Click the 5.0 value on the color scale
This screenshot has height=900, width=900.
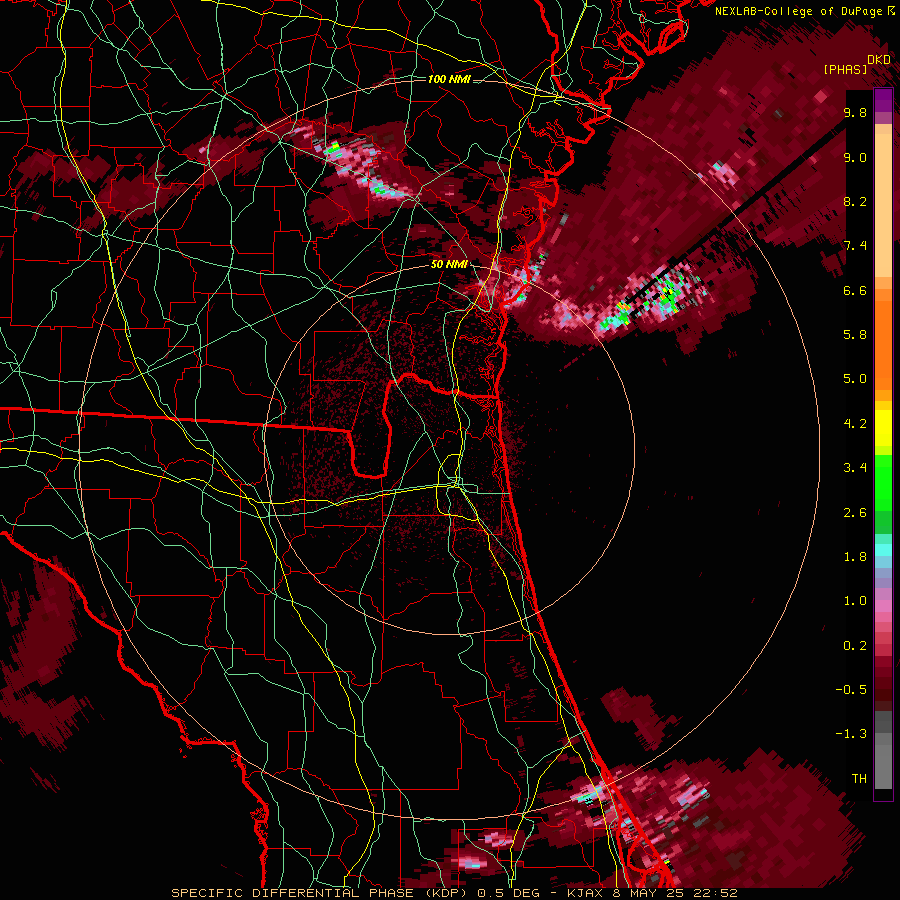click(x=855, y=379)
